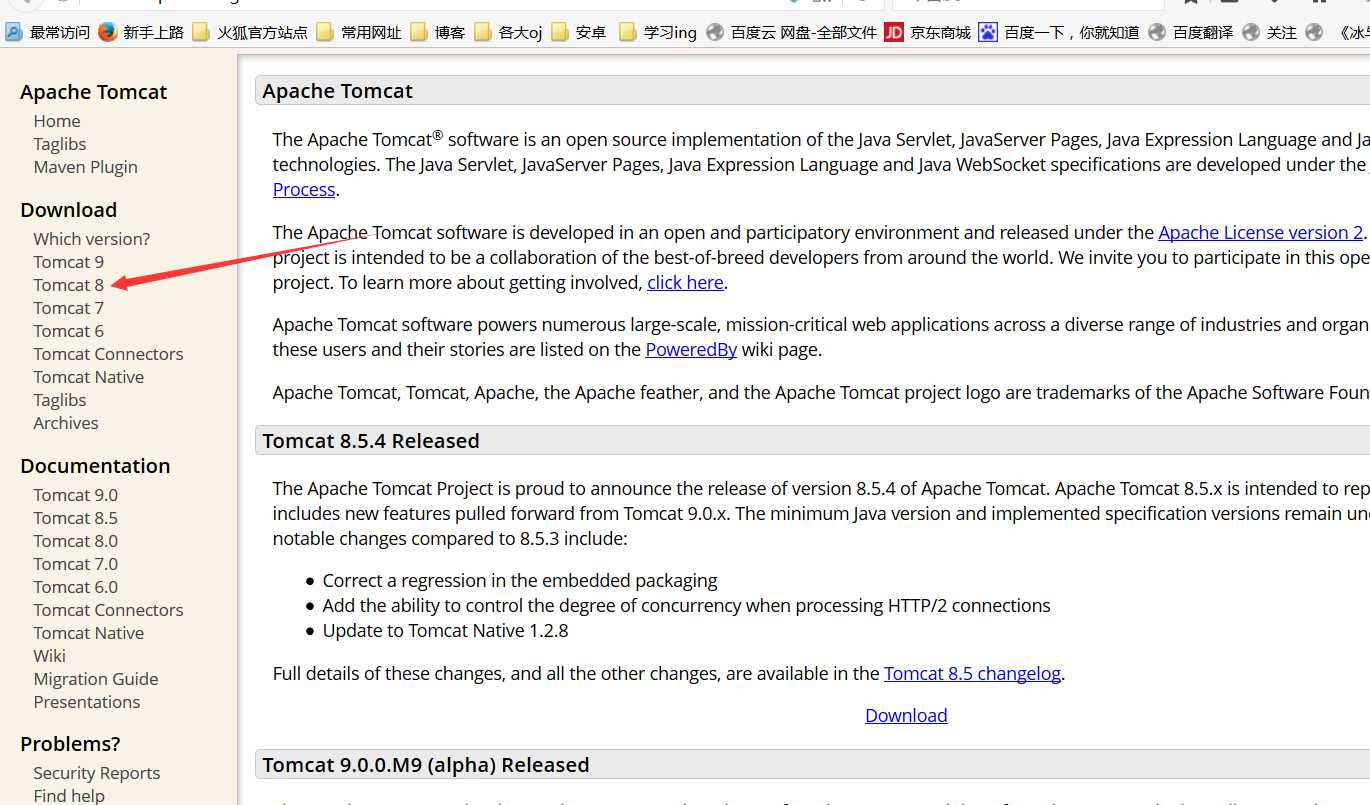Open the Tomcat 8.5 changelog link
This screenshot has height=805, width=1370.
(x=972, y=674)
